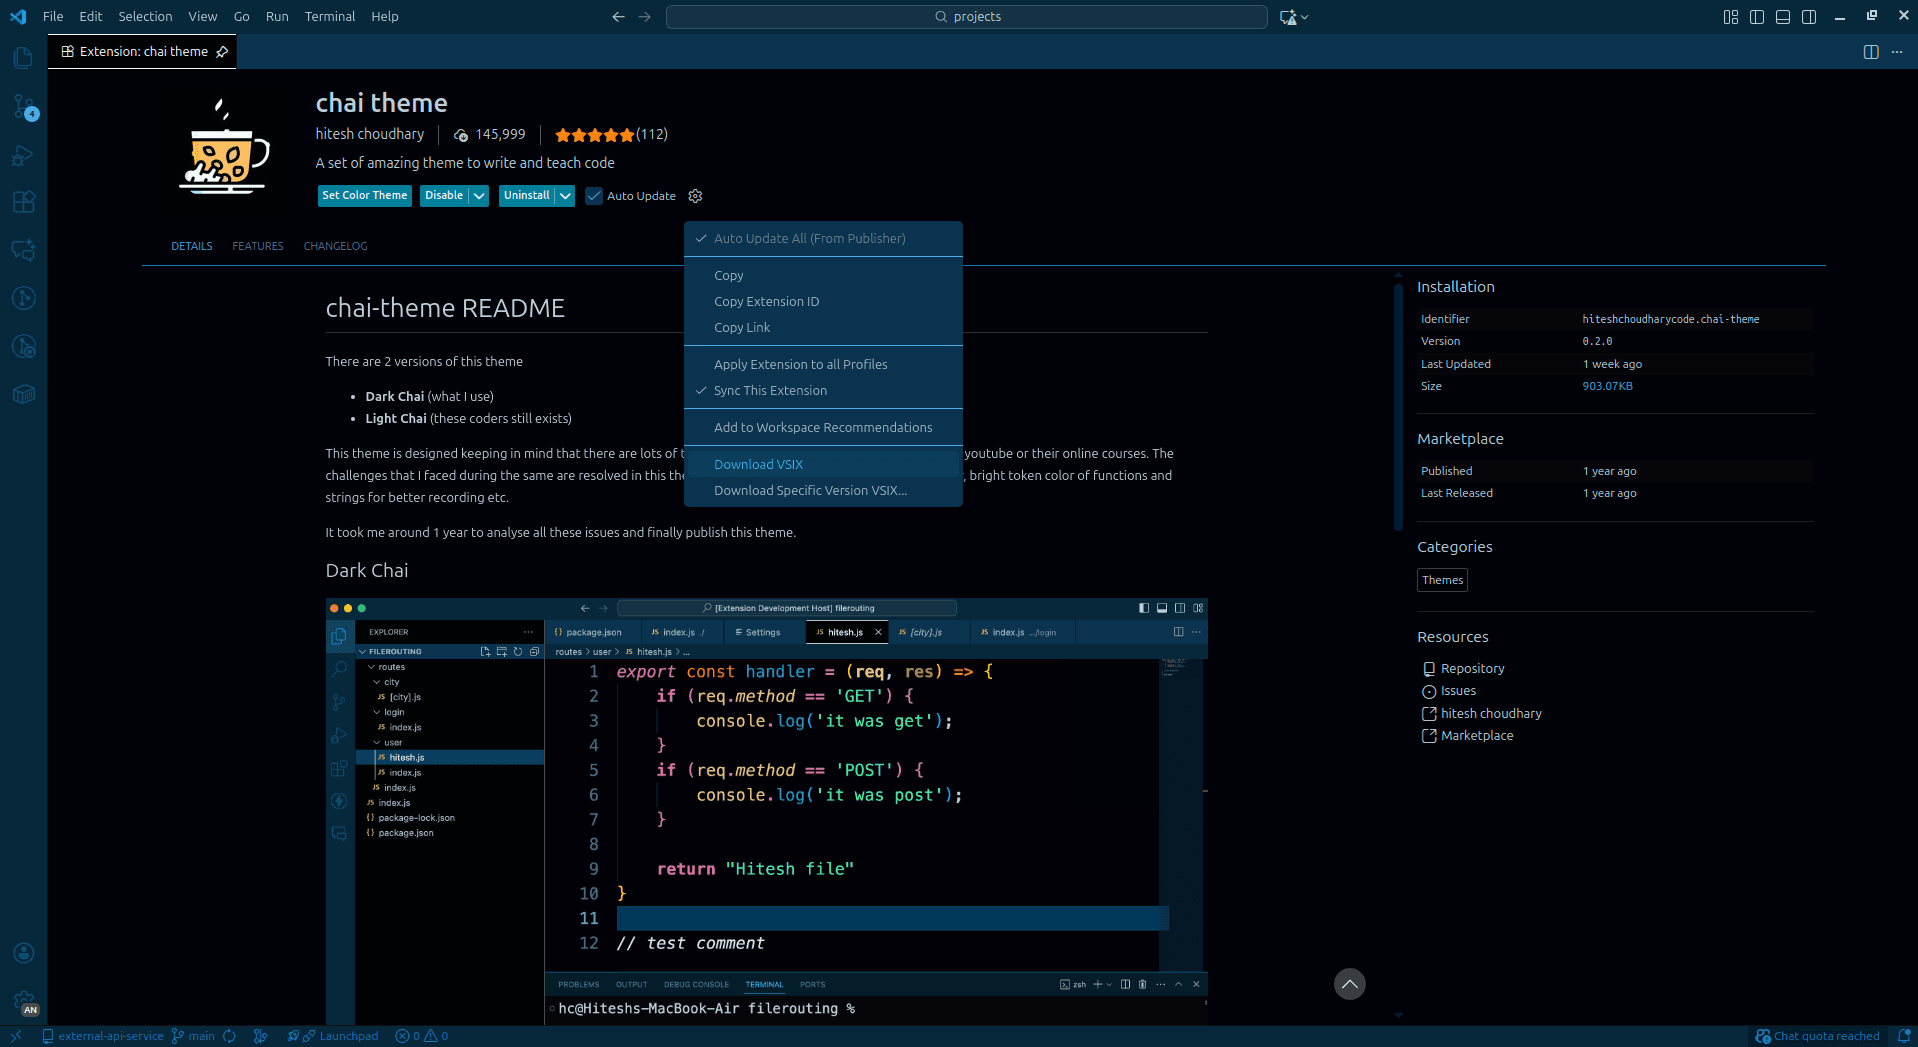Image resolution: width=1918 pixels, height=1047 pixels.
Task: Open the Copilot chat dropdown chevron
Action: [1304, 17]
